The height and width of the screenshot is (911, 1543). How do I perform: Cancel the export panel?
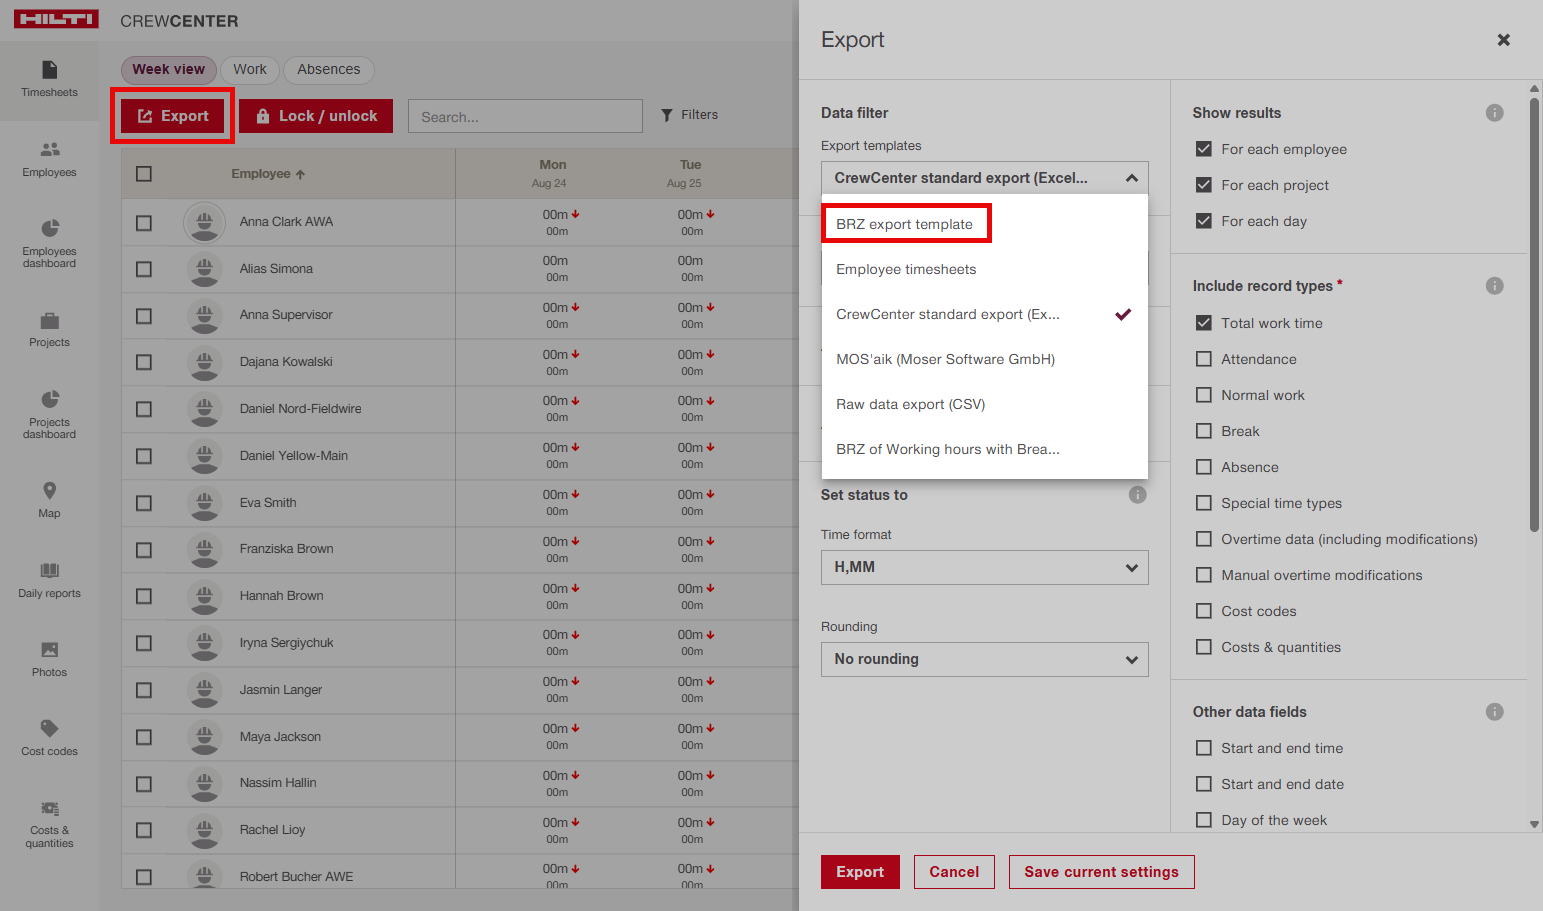click(954, 872)
